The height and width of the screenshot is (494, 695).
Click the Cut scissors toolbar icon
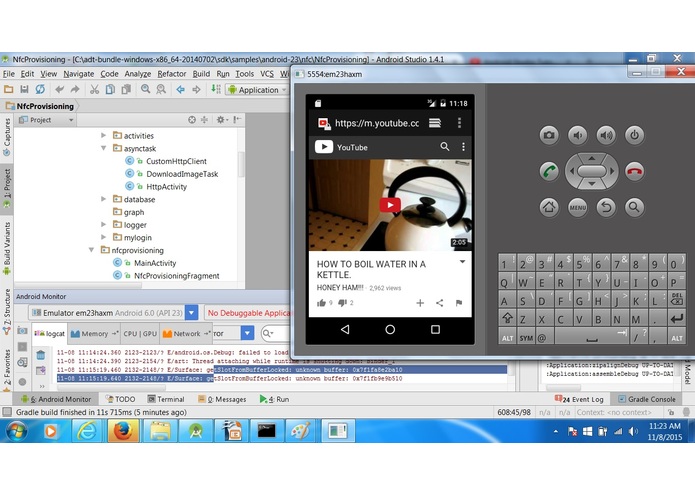point(94,89)
